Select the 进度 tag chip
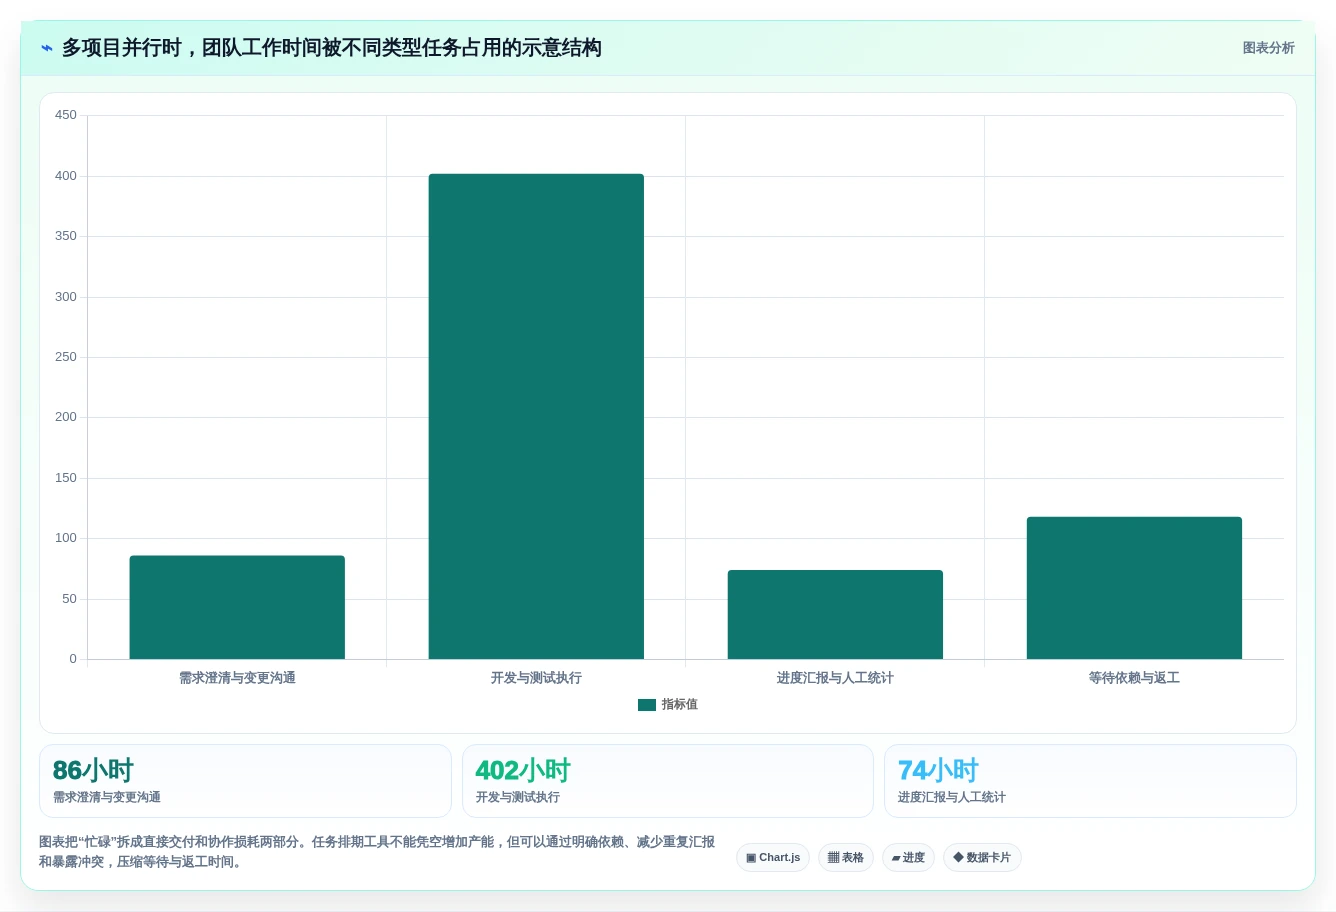Viewport: 1336px width, 912px height. [x=908, y=858]
